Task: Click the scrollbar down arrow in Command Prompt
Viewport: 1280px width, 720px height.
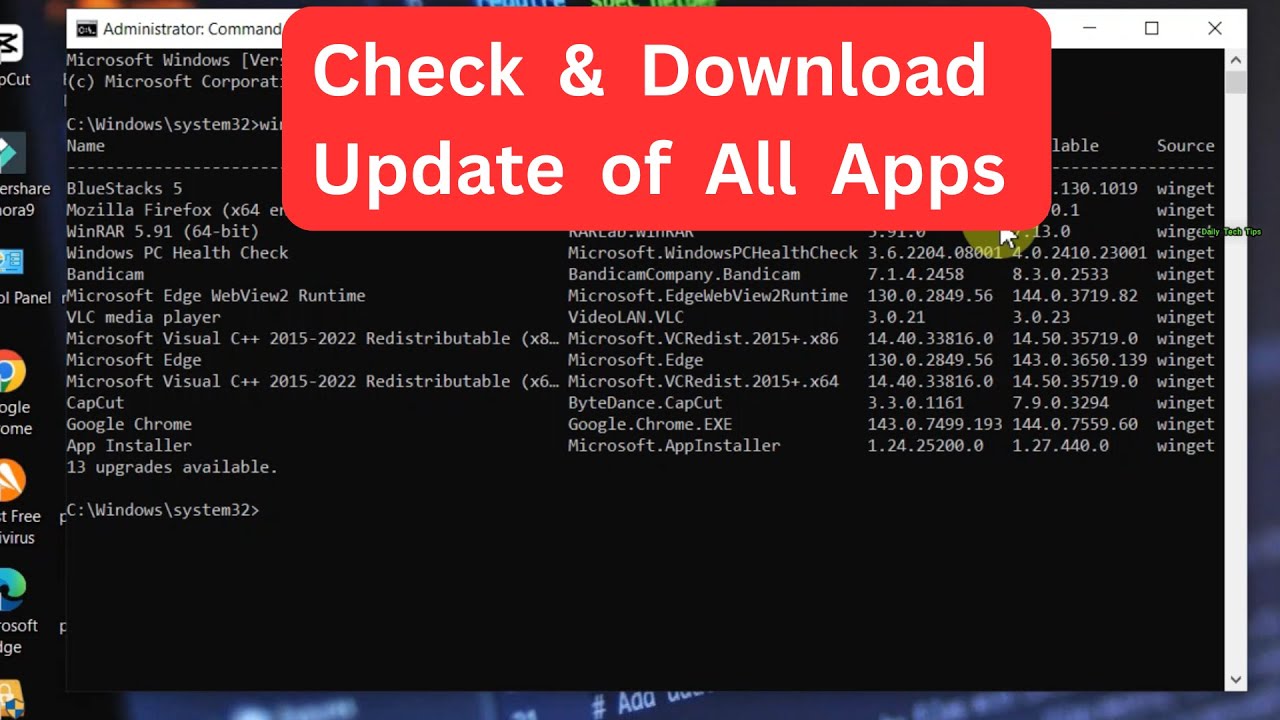Action: click(1236, 680)
